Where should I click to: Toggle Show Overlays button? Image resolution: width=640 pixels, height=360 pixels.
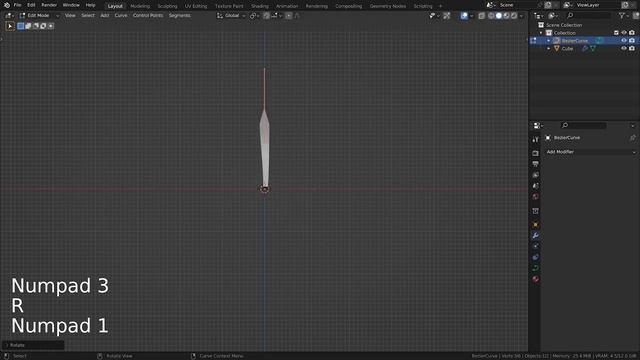tap(464, 16)
